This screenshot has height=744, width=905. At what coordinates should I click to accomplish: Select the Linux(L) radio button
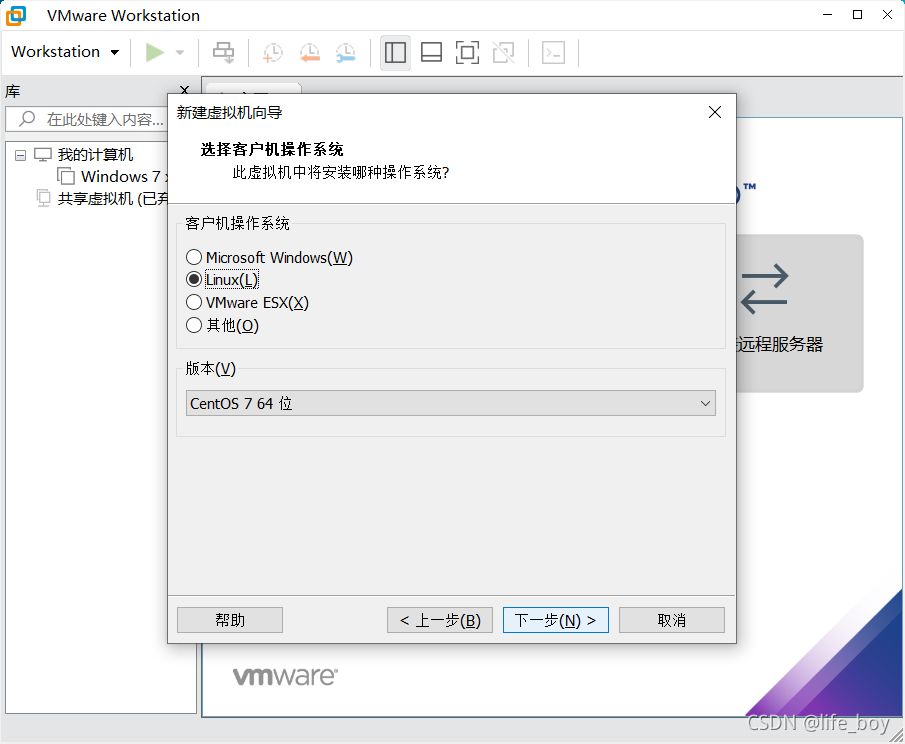[194, 279]
